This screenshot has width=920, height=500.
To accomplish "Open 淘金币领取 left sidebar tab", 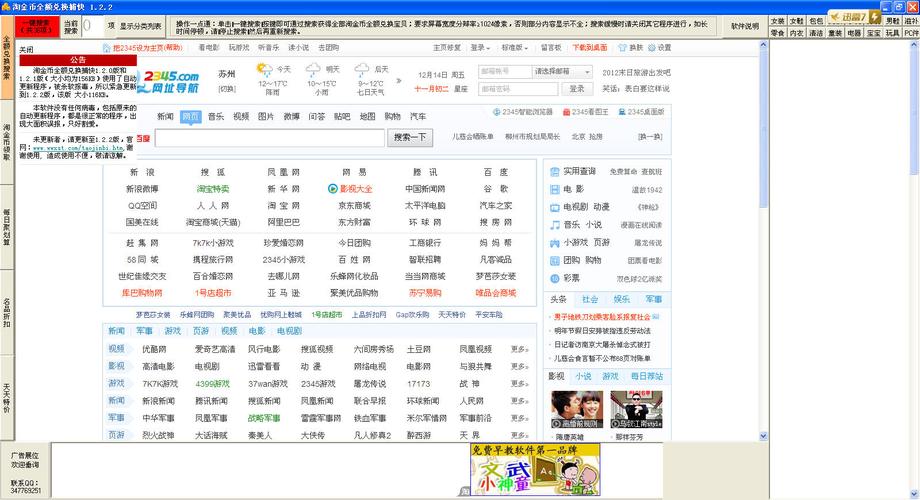I will click(6, 143).
